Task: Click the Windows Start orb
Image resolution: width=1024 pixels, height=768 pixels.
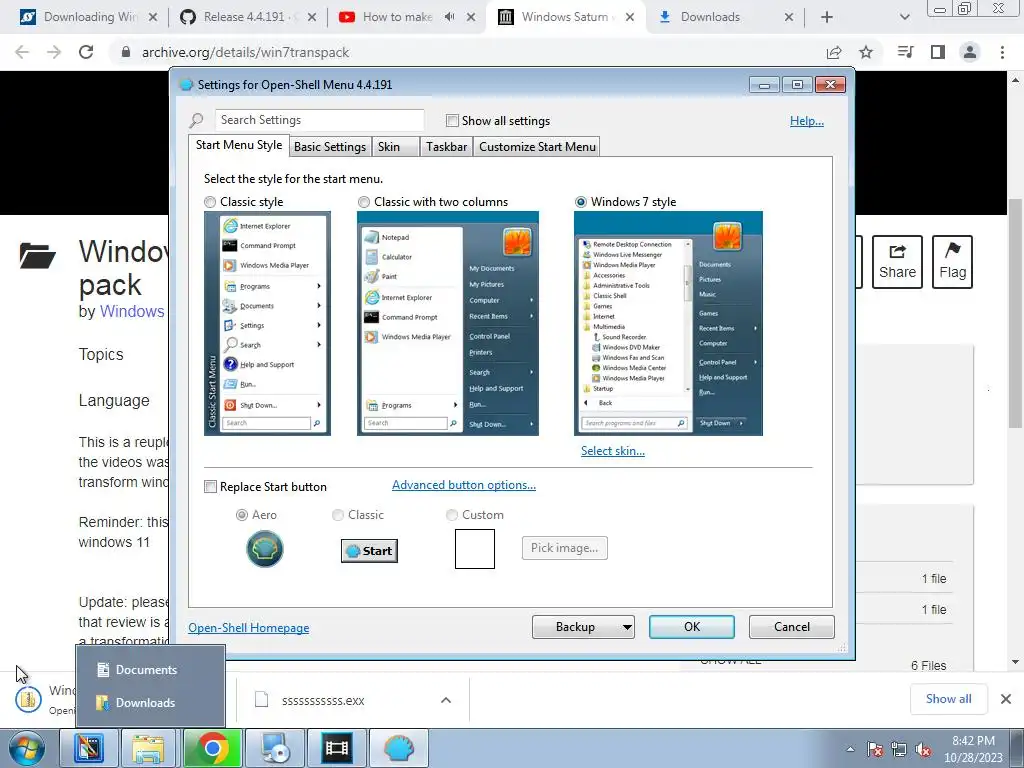Action: (x=26, y=748)
